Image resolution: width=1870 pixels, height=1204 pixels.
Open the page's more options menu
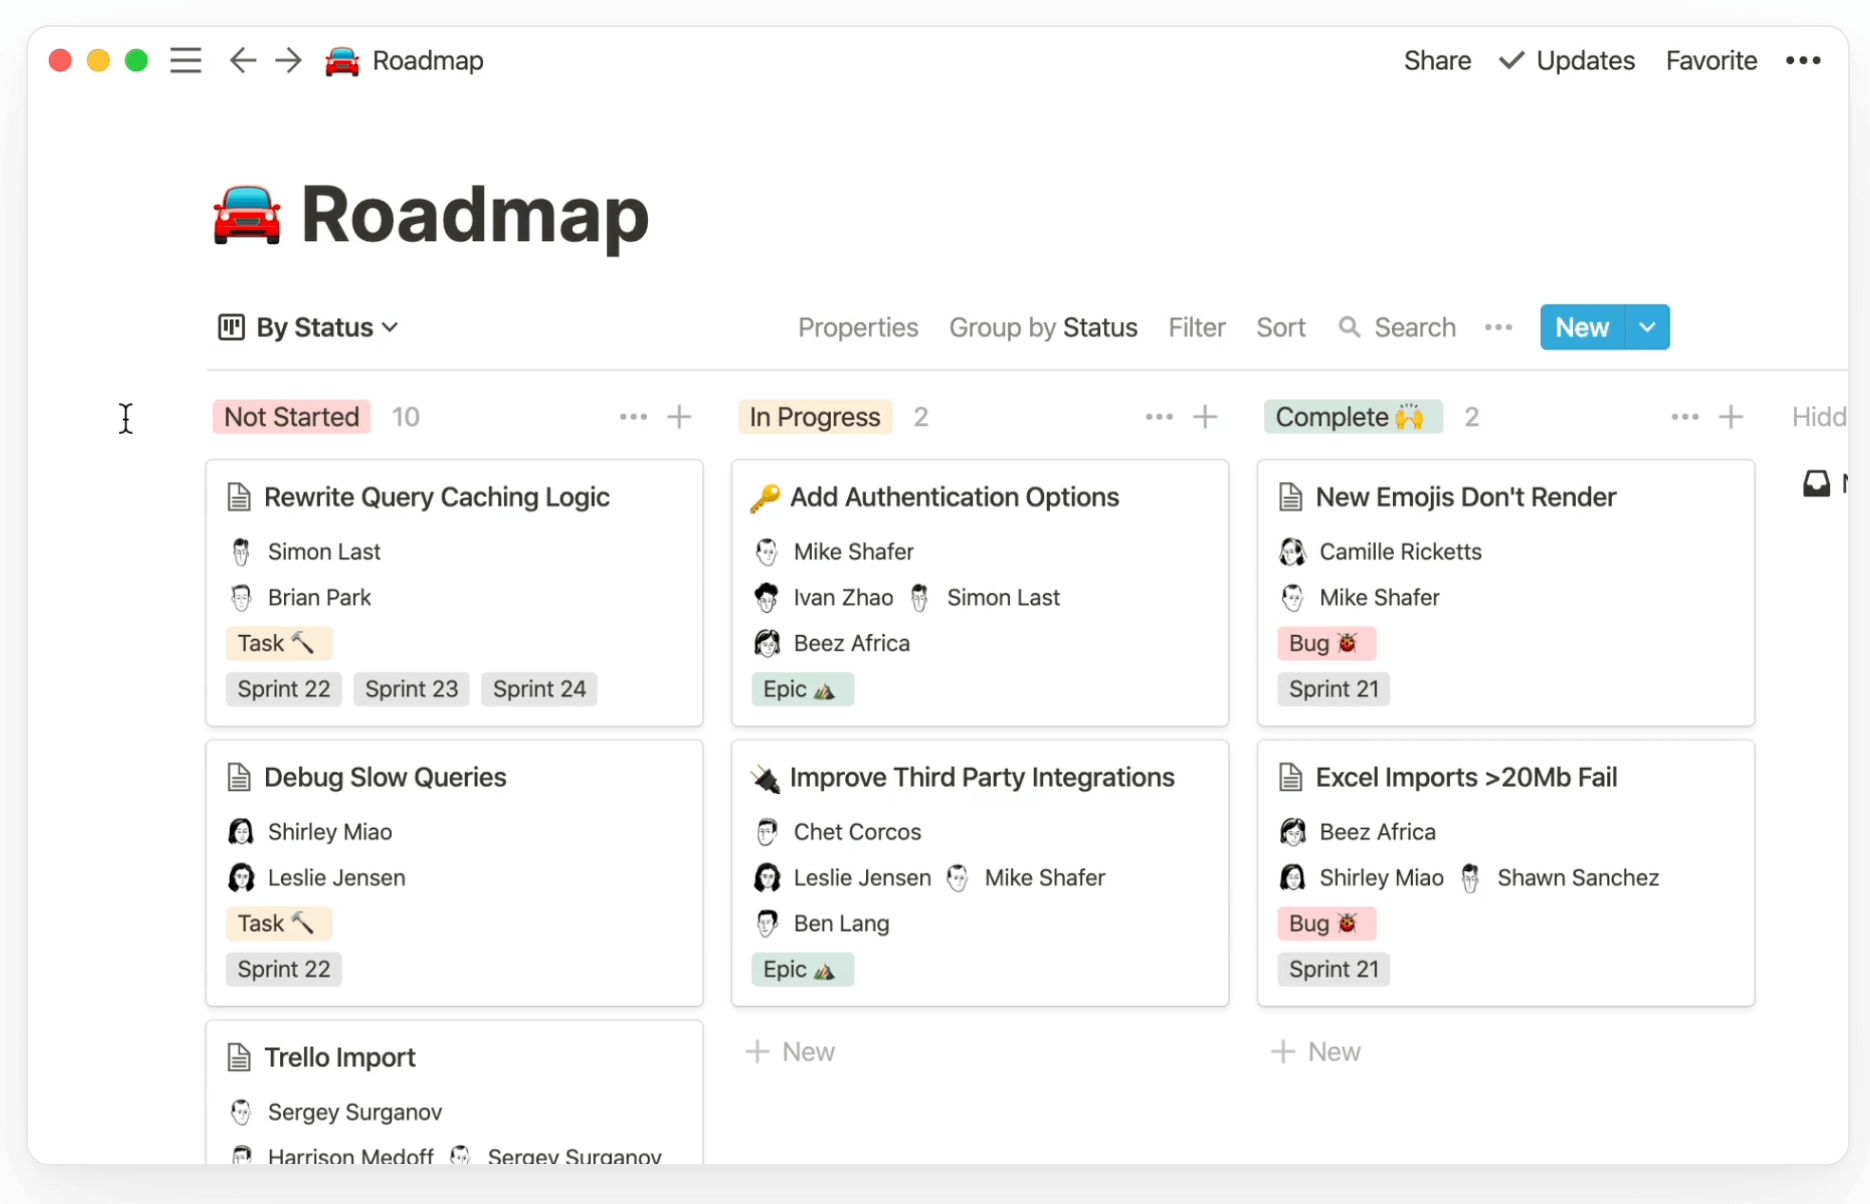pyautogui.click(x=1803, y=60)
